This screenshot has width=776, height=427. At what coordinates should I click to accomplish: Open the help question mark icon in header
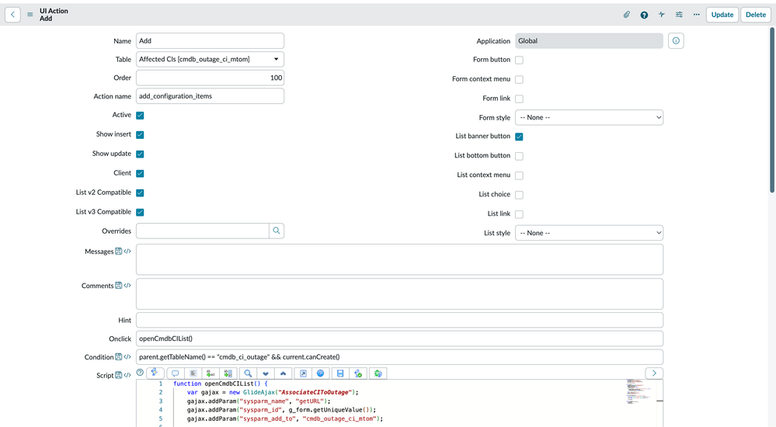(x=644, y=15)
